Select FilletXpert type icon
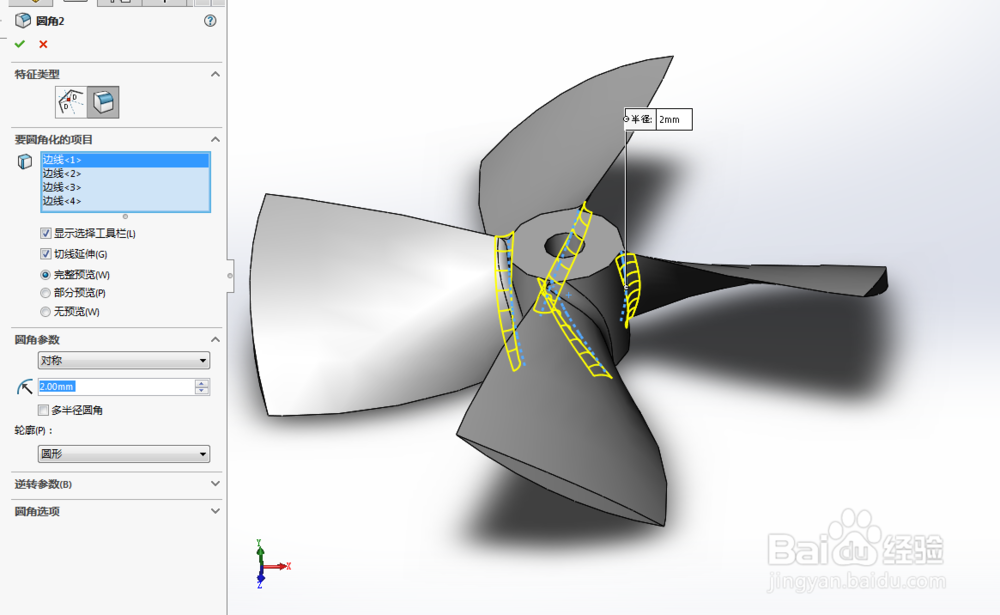This screenshot has height=615, width=1000. tap(103, 102)
